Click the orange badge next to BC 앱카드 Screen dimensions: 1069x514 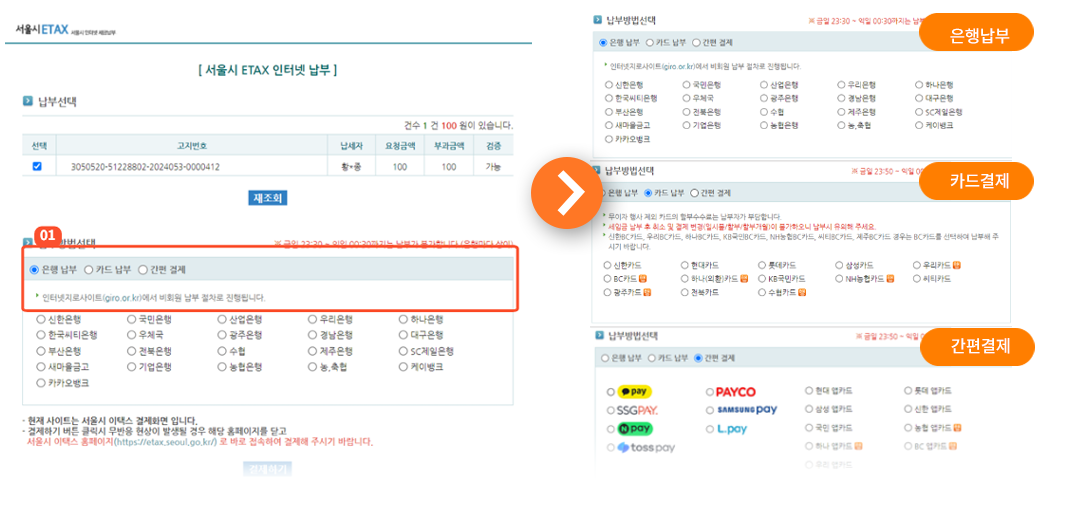[x=952, y=447]
